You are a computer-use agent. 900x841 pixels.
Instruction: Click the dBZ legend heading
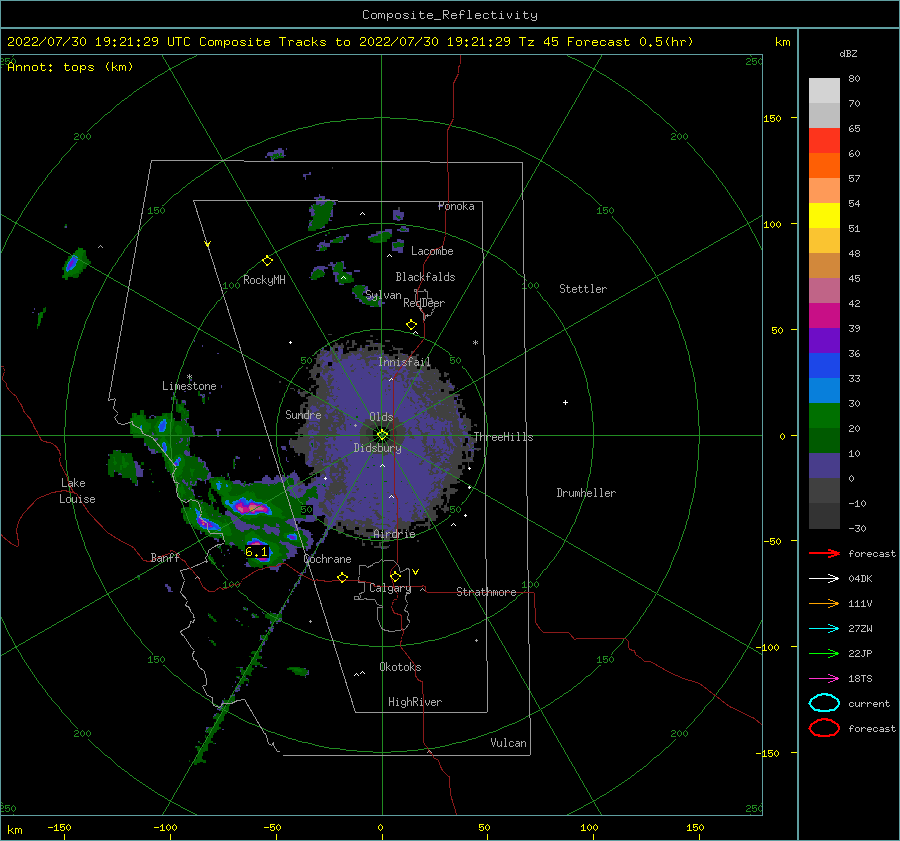pos(848,53)
